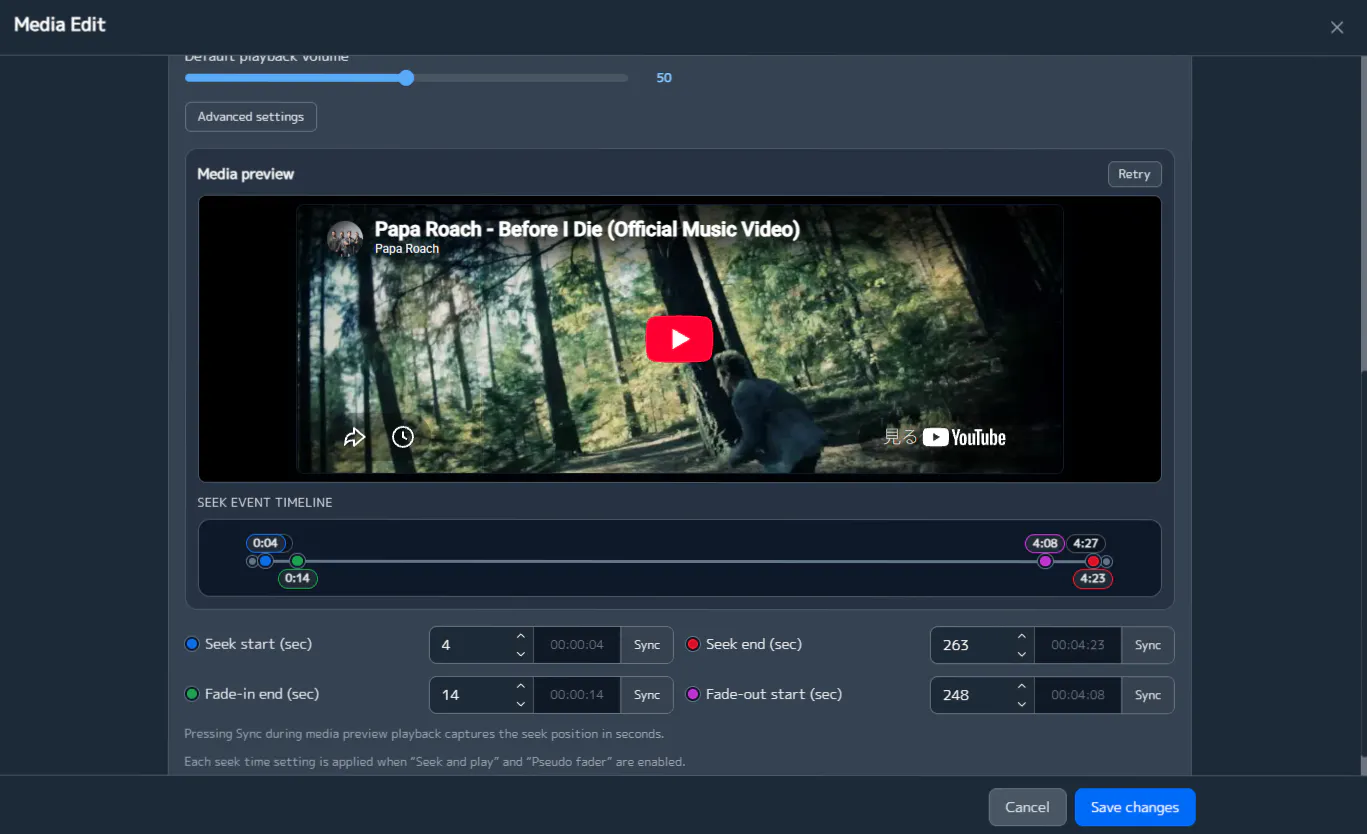Click the 00:00:14 time field

[577, 695]
